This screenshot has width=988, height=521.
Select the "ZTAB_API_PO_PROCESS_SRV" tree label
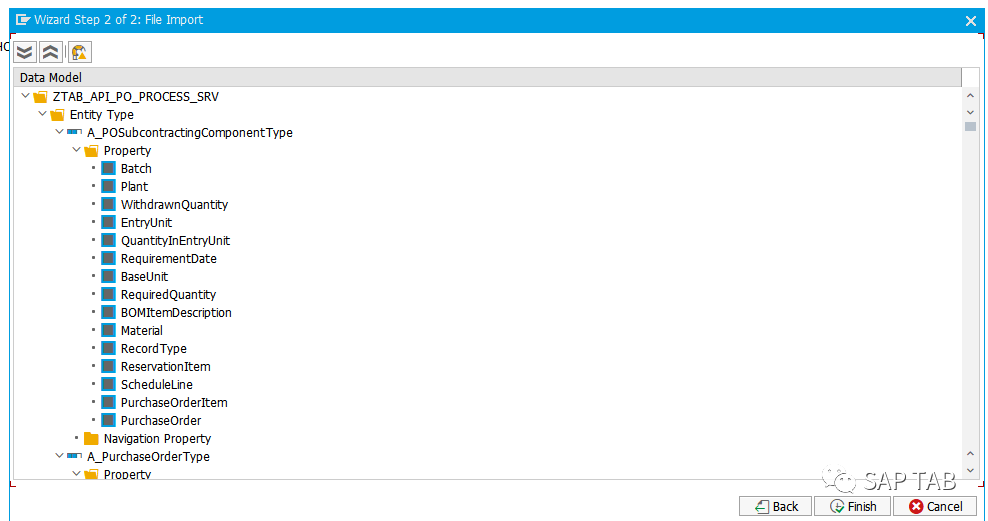coord(135,96)
